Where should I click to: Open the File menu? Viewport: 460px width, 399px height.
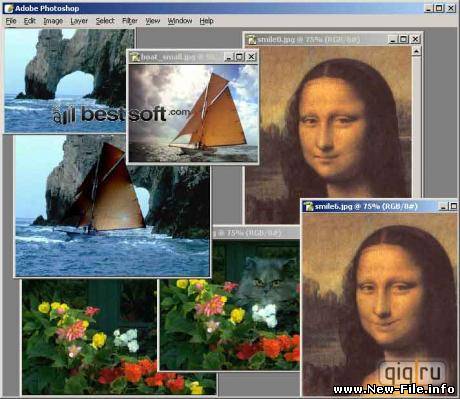[x=11, y=21]
